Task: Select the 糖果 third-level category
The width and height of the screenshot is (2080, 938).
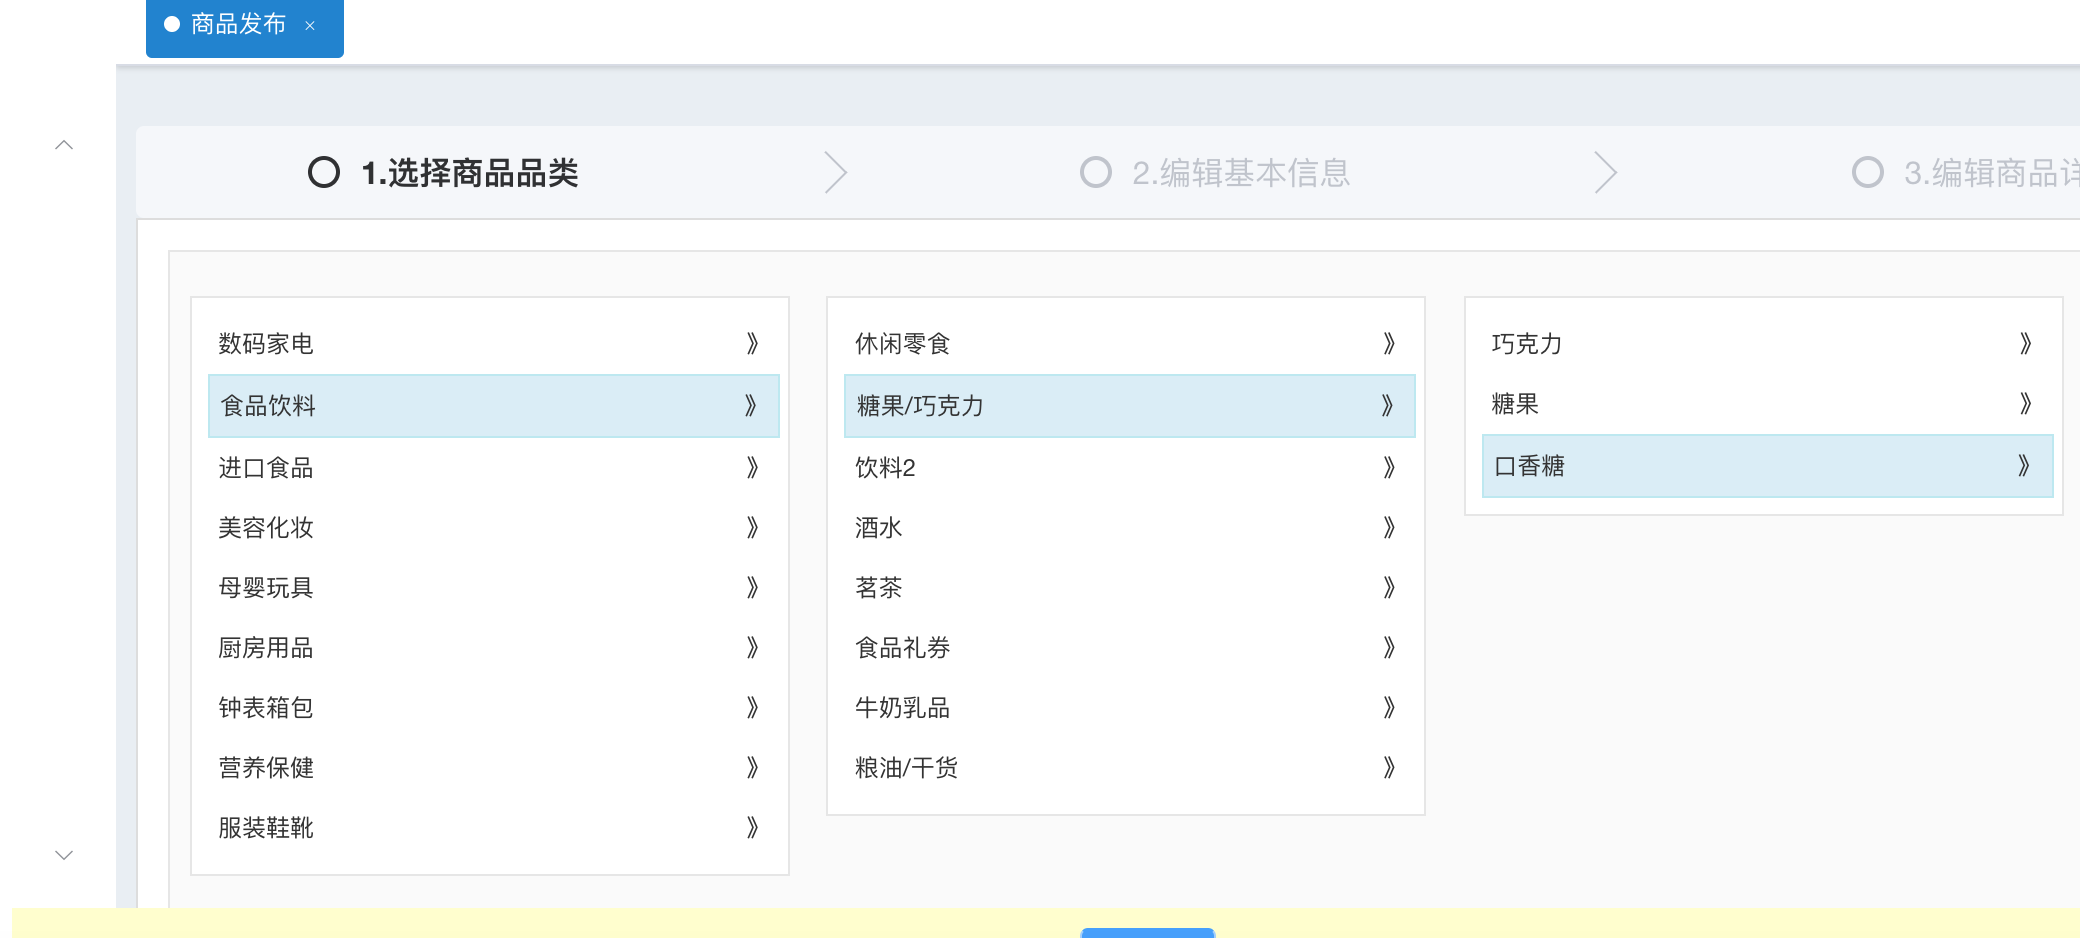Action: tap(1767, 404)
